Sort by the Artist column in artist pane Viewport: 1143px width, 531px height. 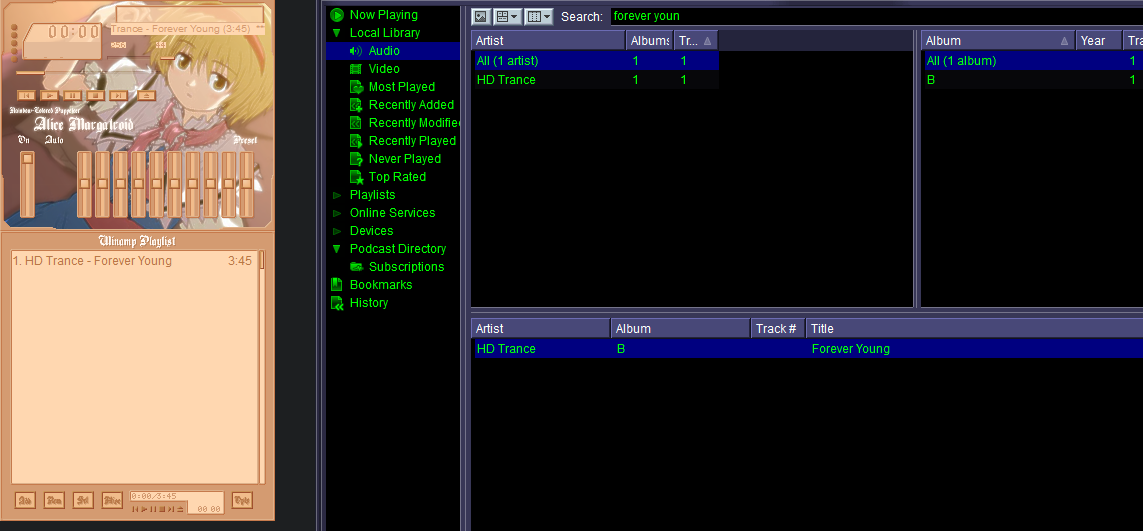548,41
